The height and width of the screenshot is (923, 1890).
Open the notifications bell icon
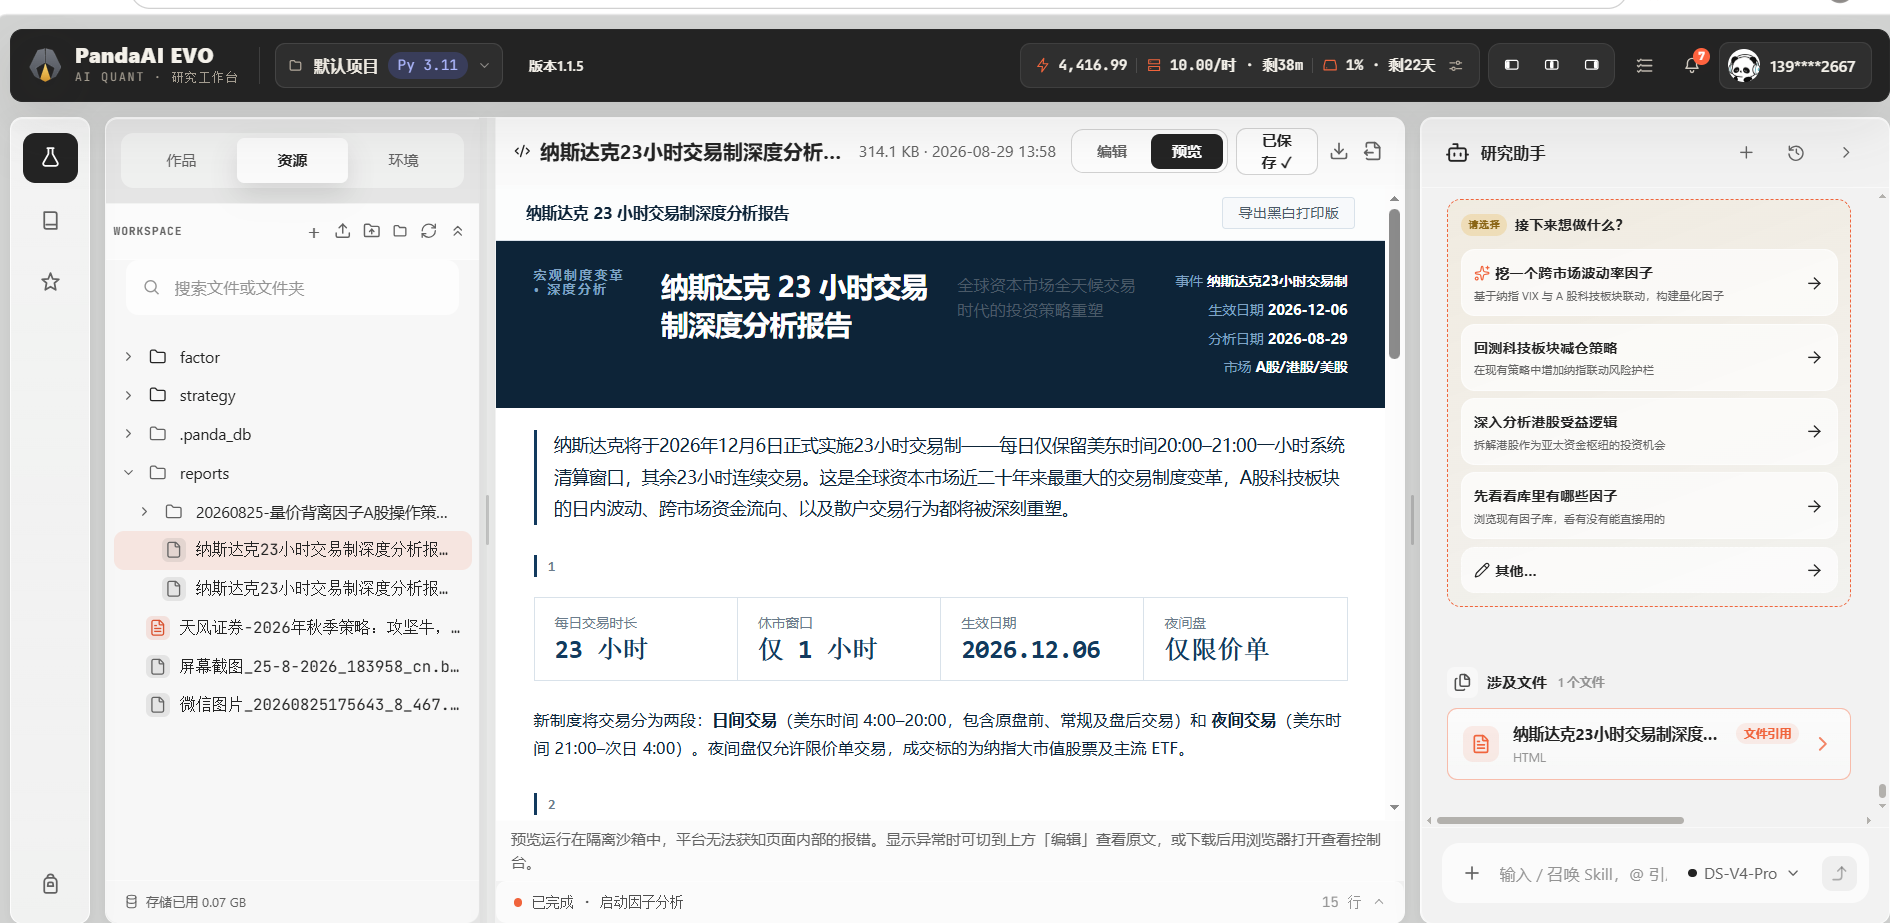pyautogui.click(x=1691, y=65)
